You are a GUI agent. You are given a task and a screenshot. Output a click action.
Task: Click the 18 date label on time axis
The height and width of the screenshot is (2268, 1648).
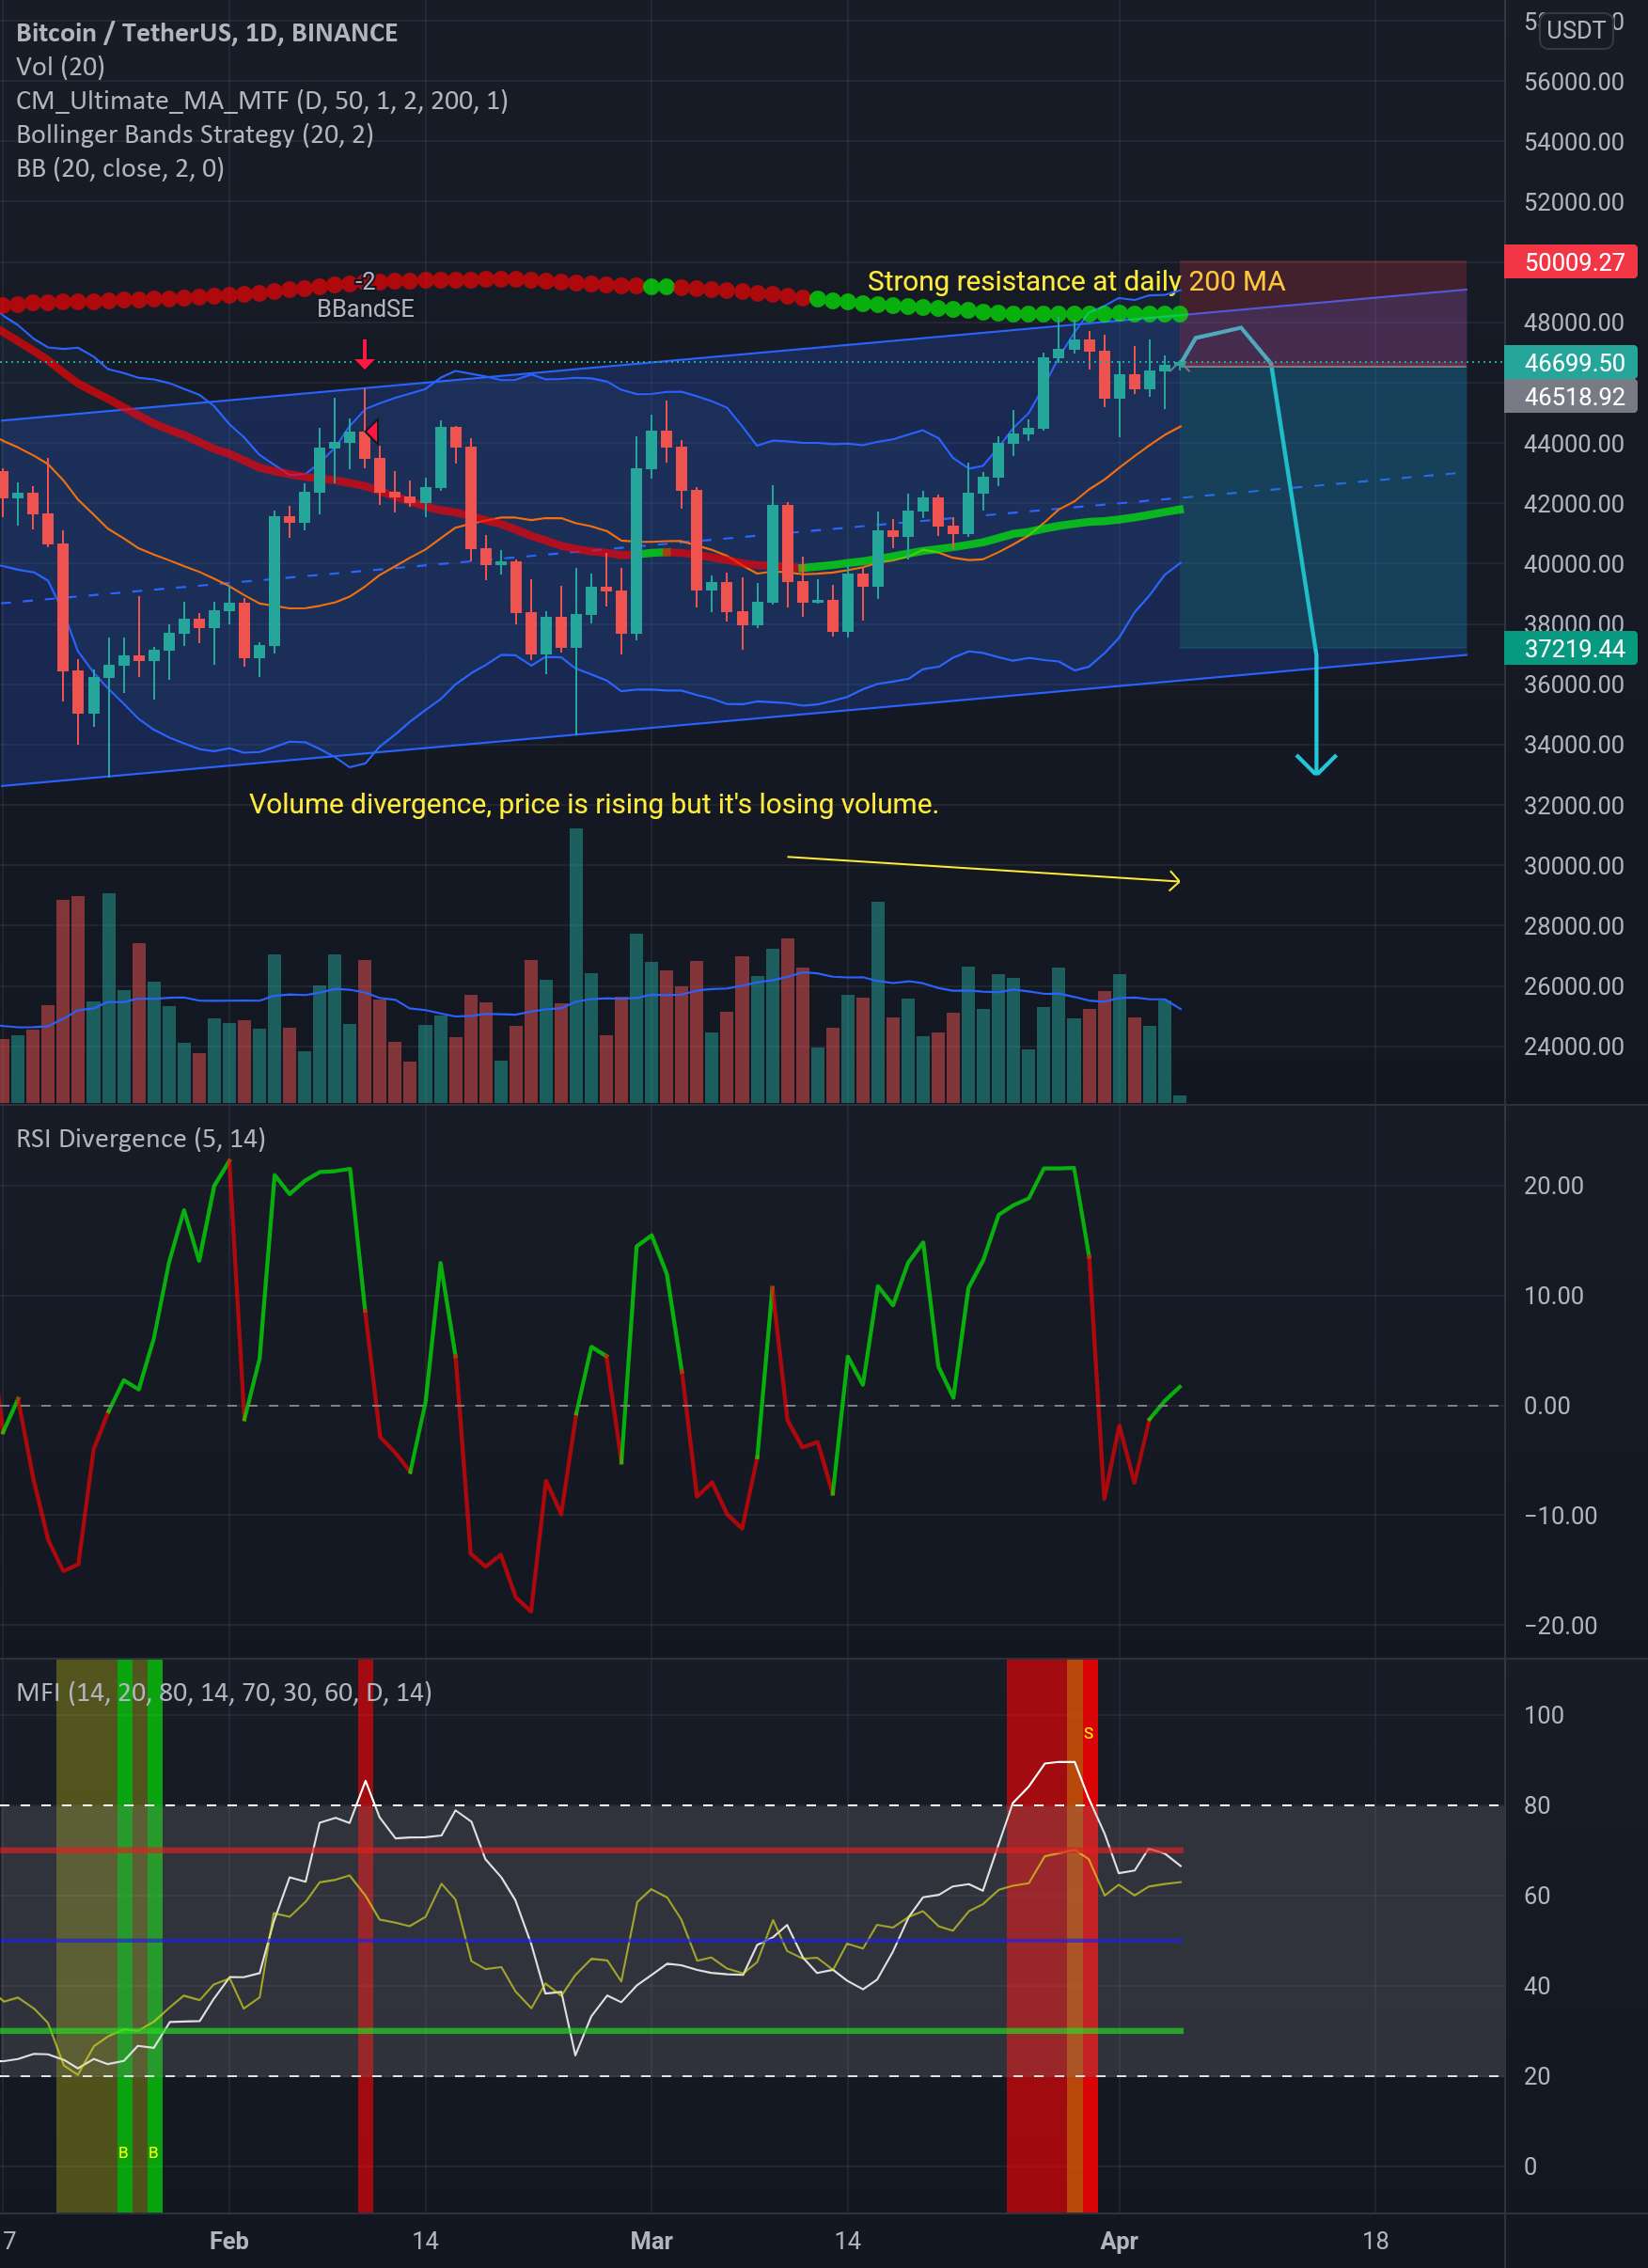point(1375,2240)
